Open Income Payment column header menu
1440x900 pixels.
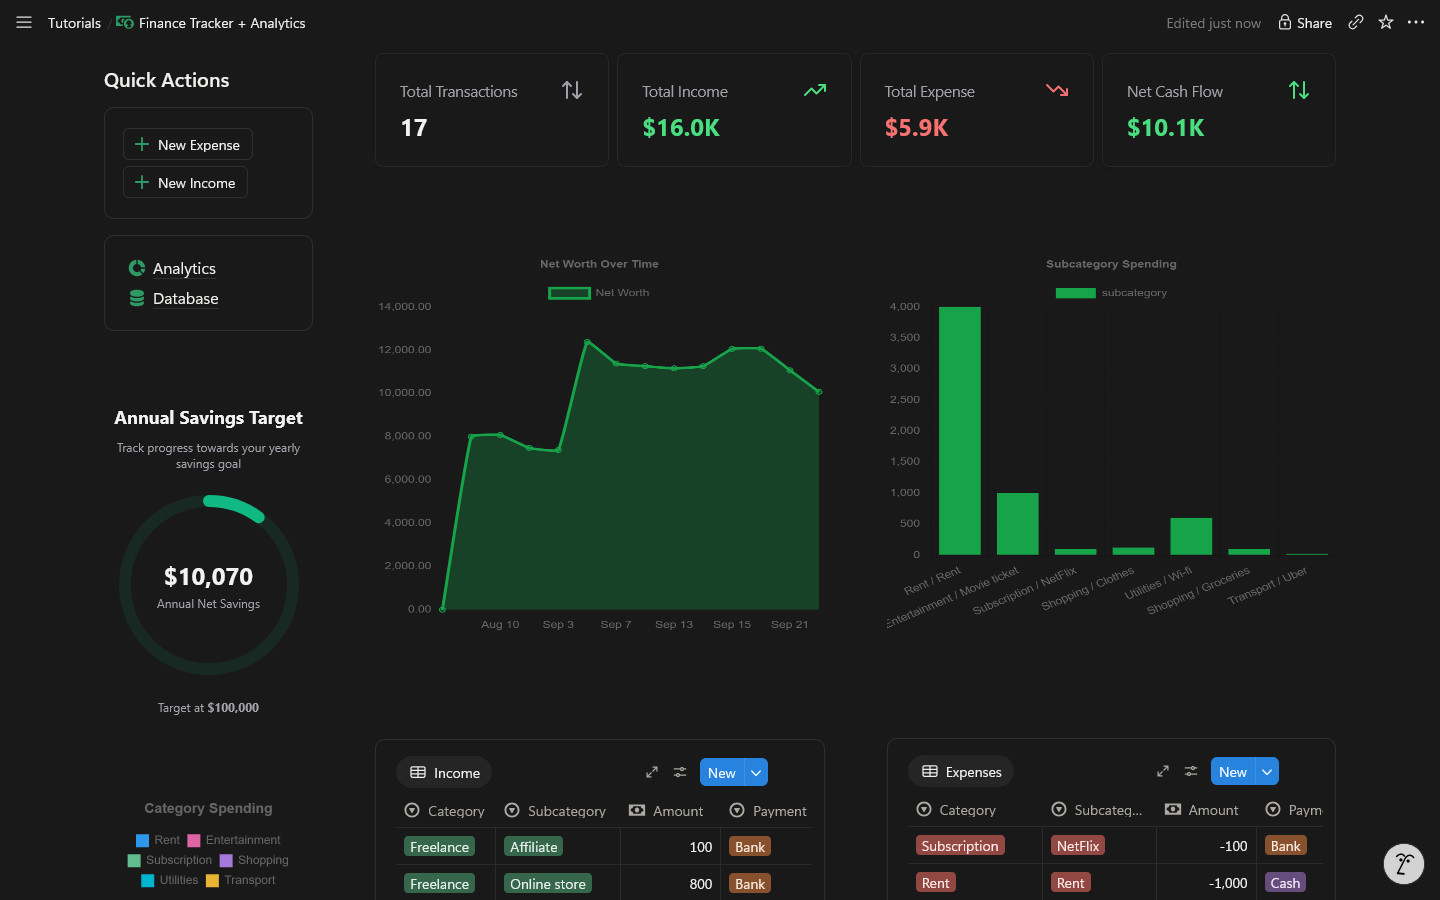point(768,811)
